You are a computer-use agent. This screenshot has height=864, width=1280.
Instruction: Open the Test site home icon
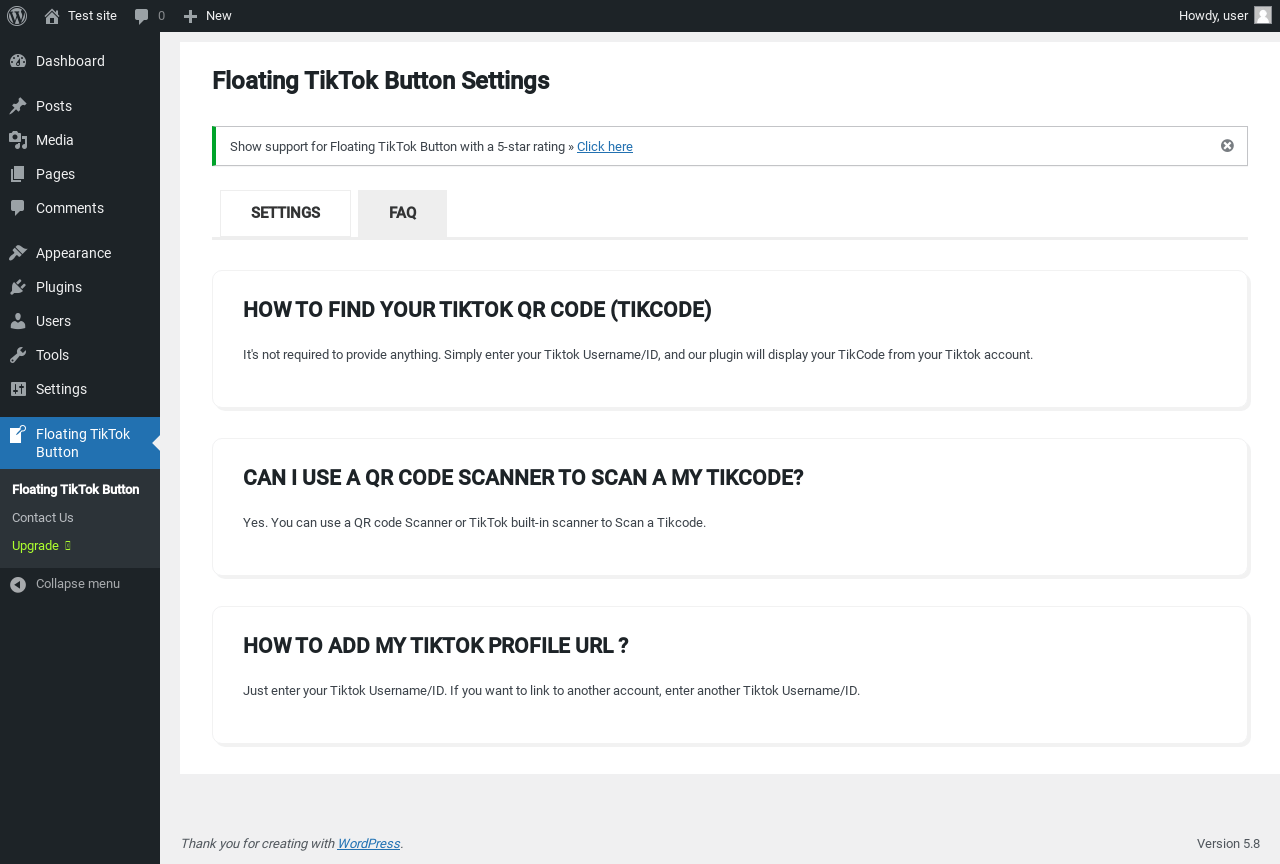(52, 16)
